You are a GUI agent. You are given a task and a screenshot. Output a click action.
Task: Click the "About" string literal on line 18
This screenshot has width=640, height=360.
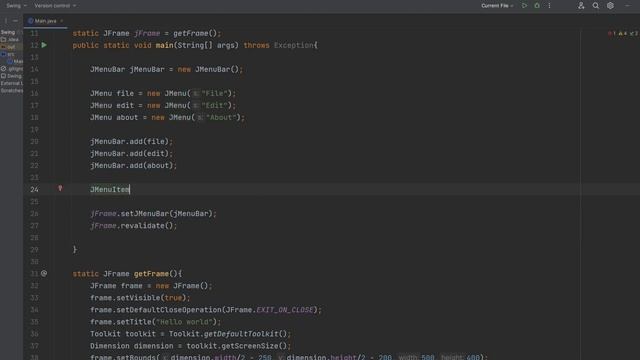pos(221,118)
